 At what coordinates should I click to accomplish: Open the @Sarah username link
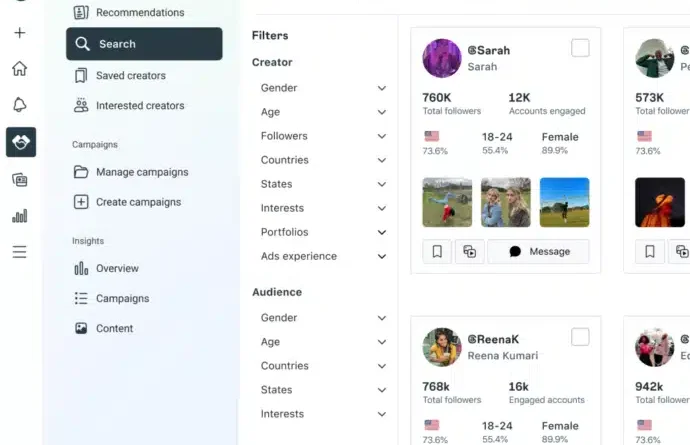pyautogui.click(x=488, y=51)
